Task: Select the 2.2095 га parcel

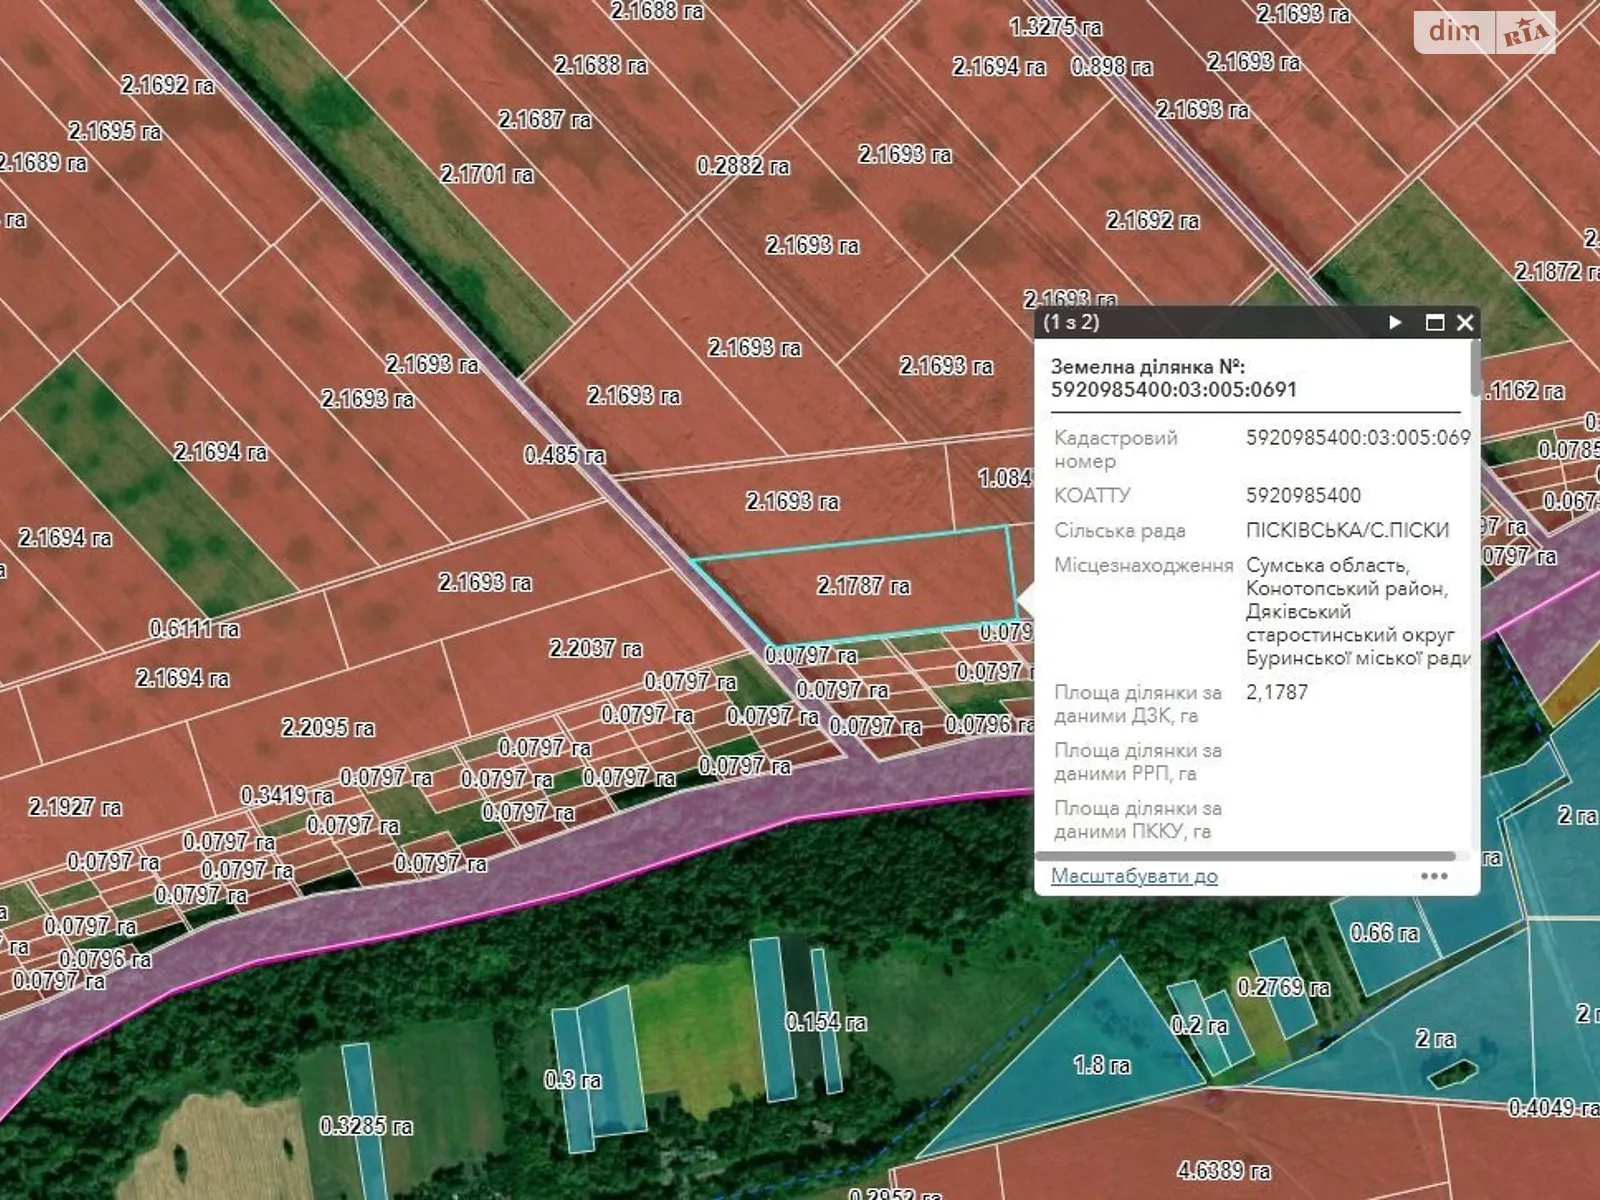Action: (328, 728)
